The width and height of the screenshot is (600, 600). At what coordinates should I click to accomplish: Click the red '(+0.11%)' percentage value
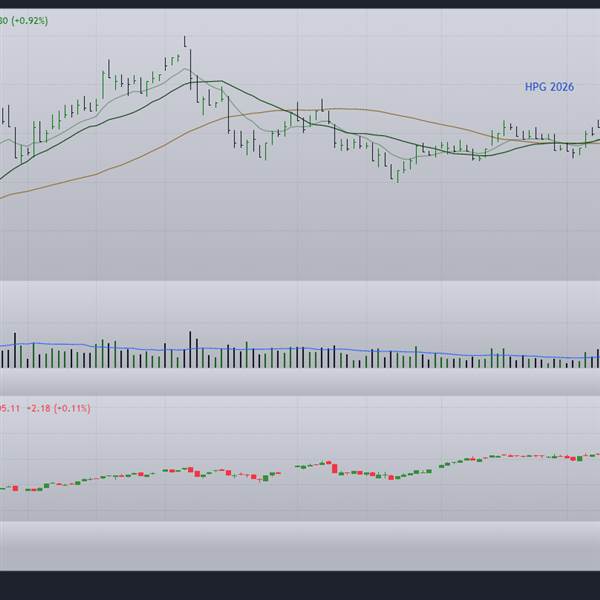point(72,408)
